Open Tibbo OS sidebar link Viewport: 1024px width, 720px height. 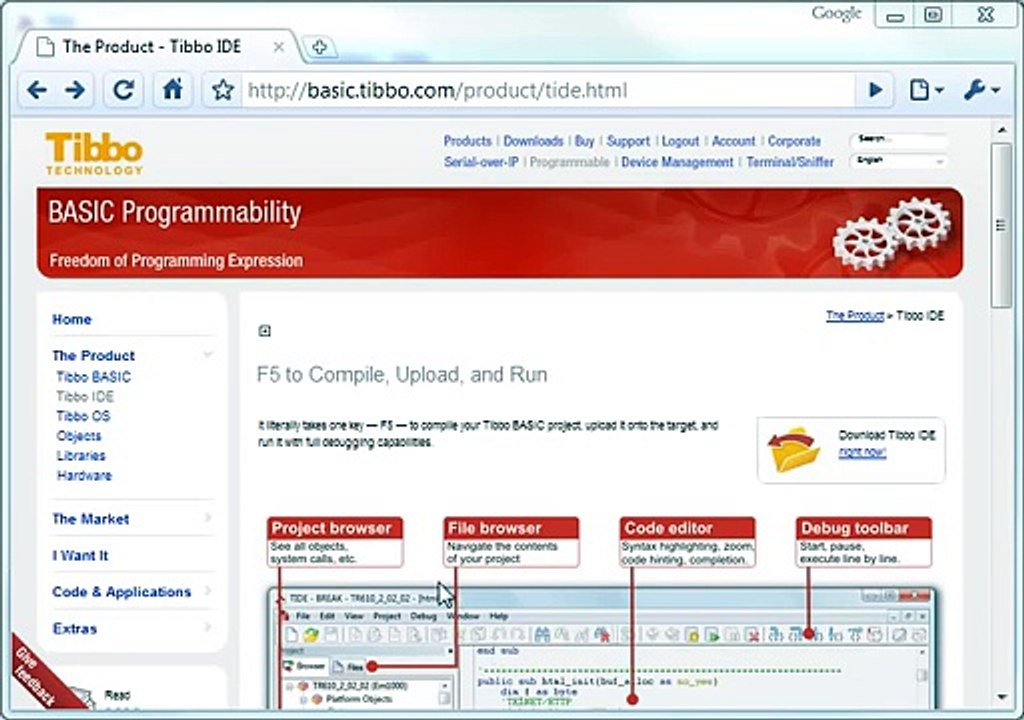[x=83, y=416]
